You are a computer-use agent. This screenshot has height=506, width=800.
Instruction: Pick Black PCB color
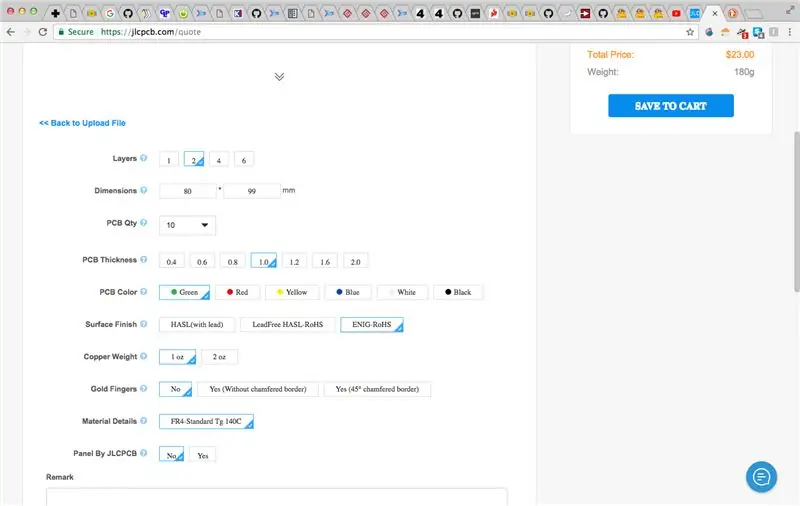tap(458, 292)
